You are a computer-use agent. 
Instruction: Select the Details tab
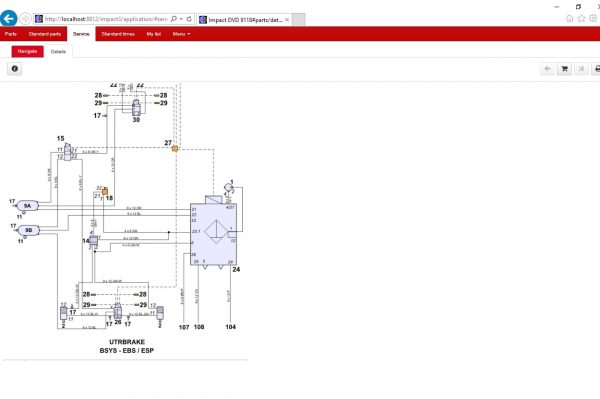(x=58, y=52)
